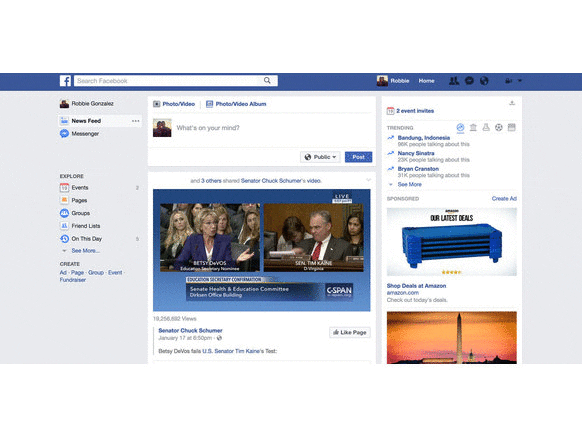
Task: Expand See More under Explore
Action: tap(85, 251)
